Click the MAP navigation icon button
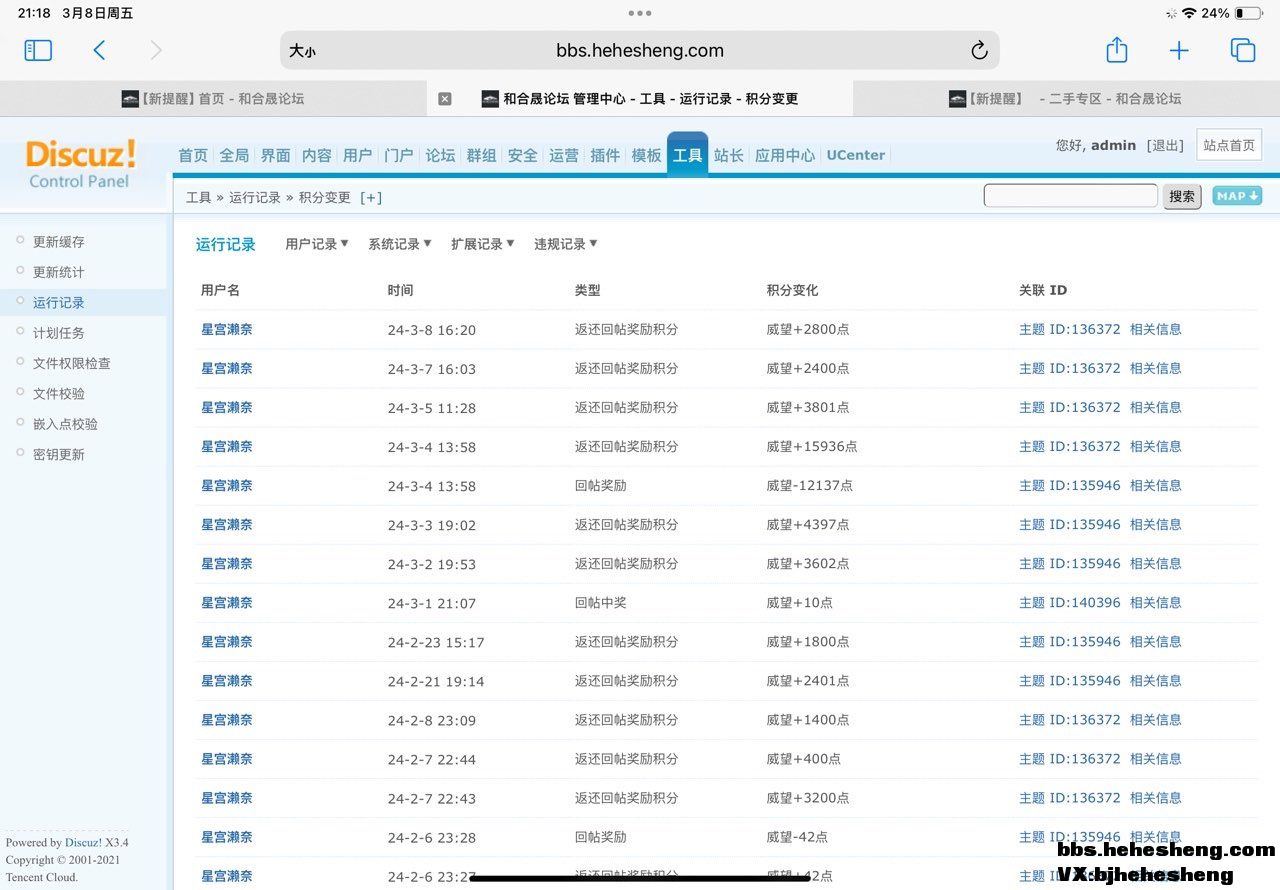The width and height of the screenshot is (1280, 890). tap(1237, 196)
